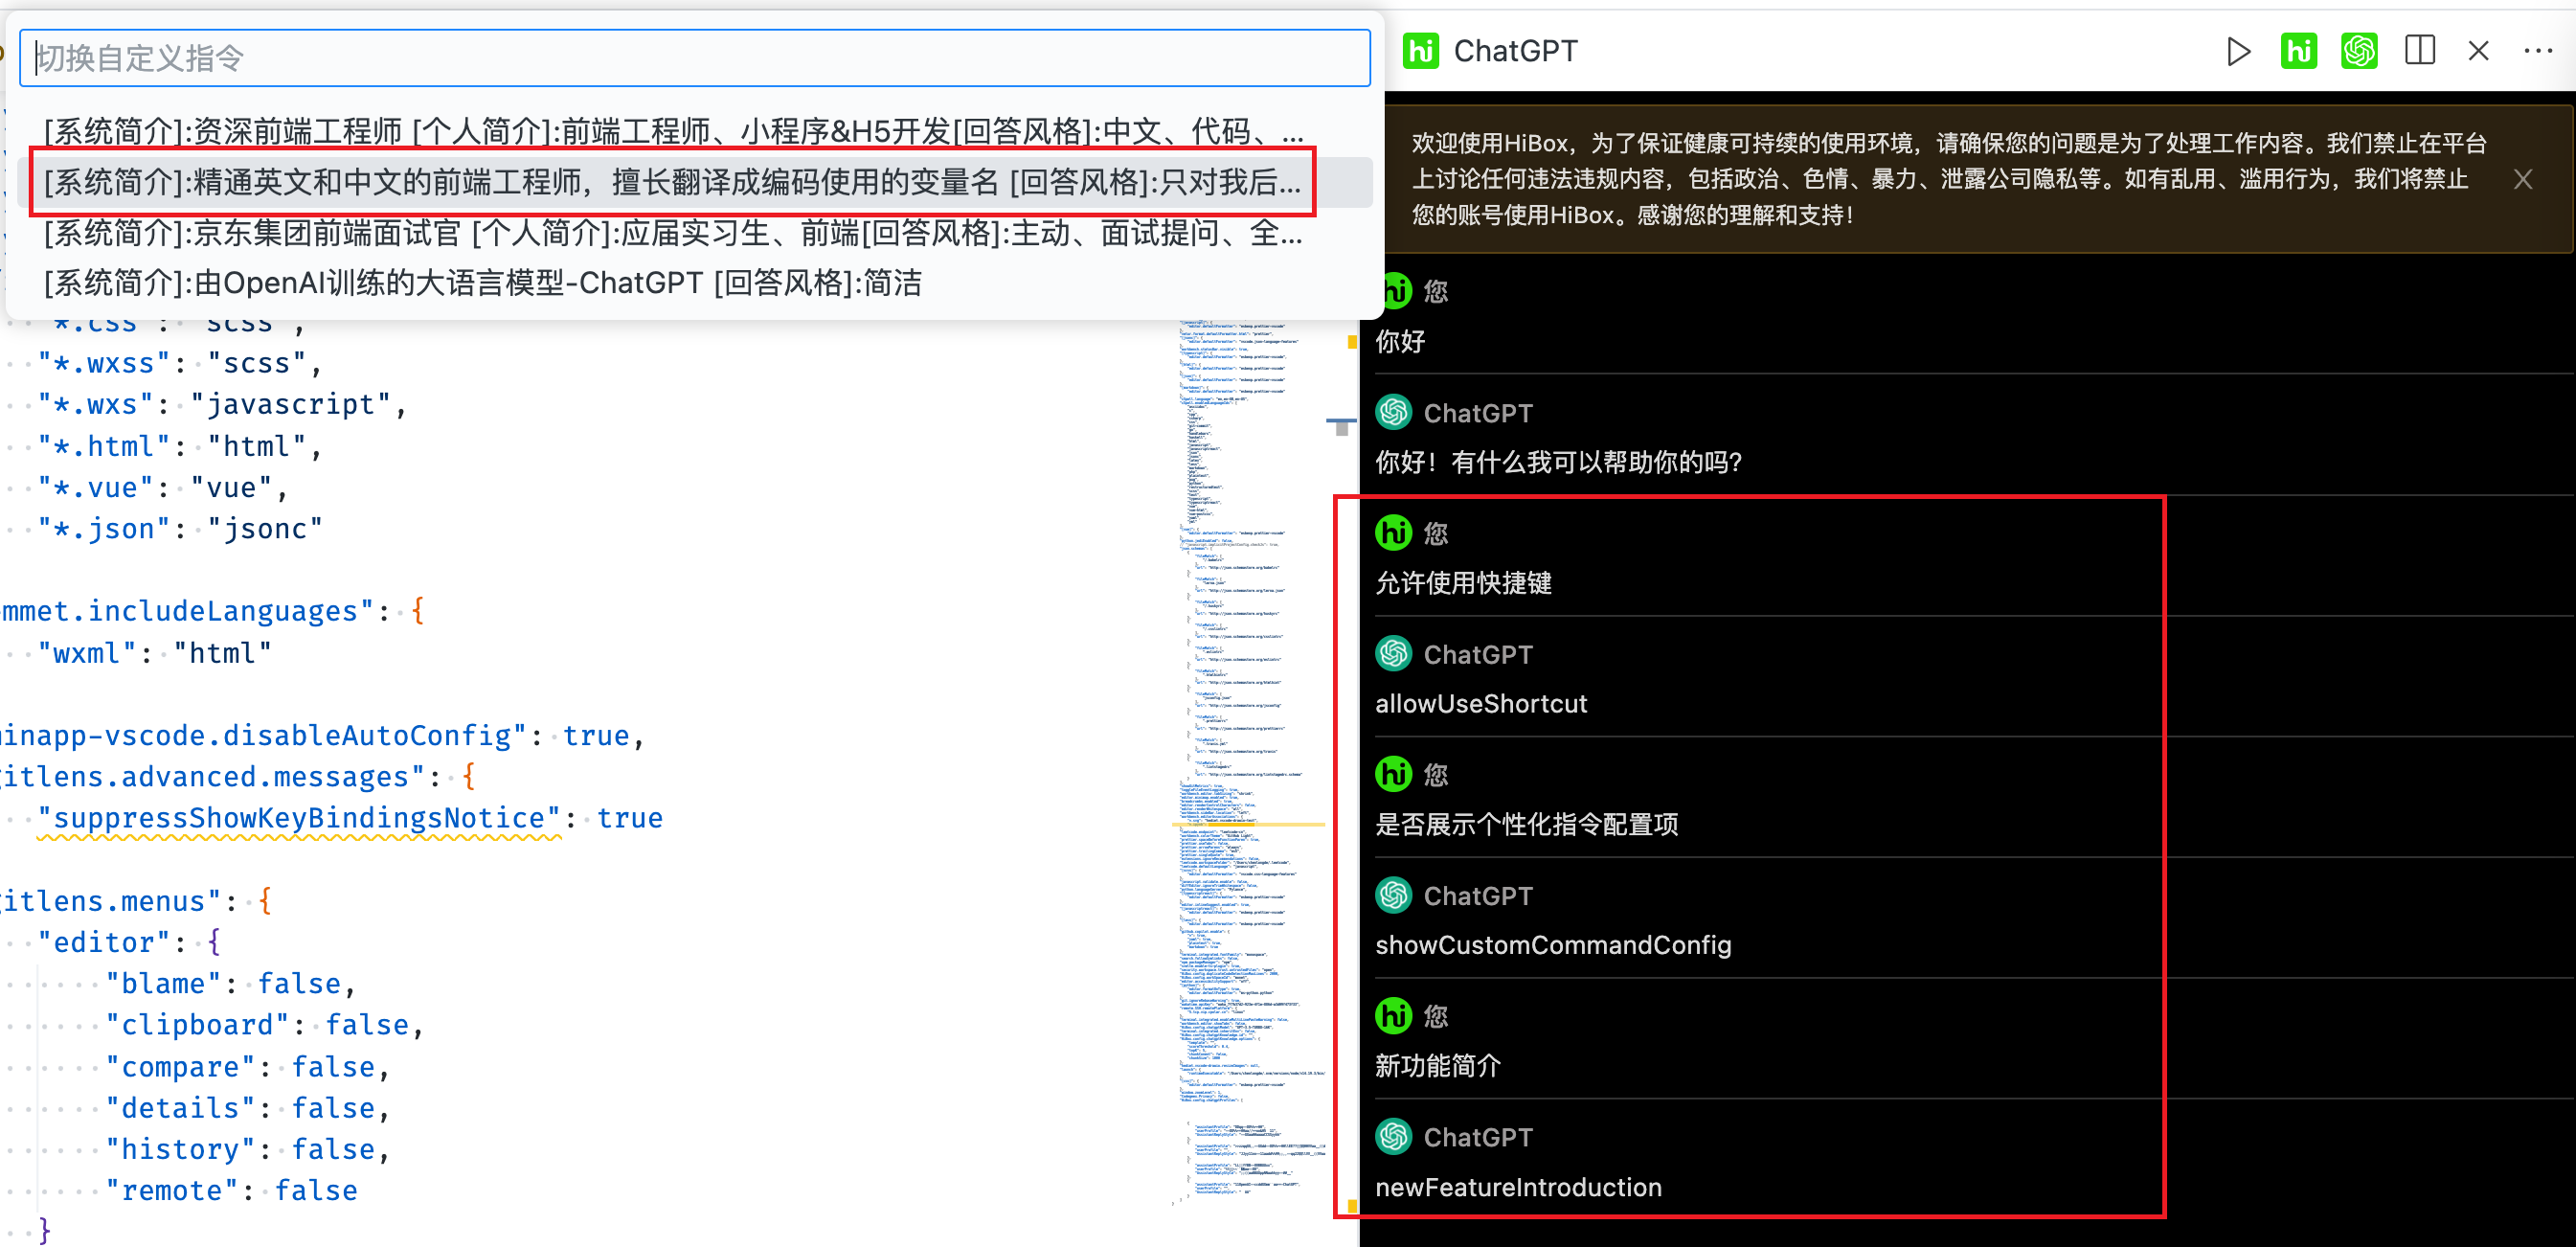Viewport: 2576px width, 1247px height.
Task: Click the ChatGPT swirl icon in toolbar
Action: [x=2358, y=51]
